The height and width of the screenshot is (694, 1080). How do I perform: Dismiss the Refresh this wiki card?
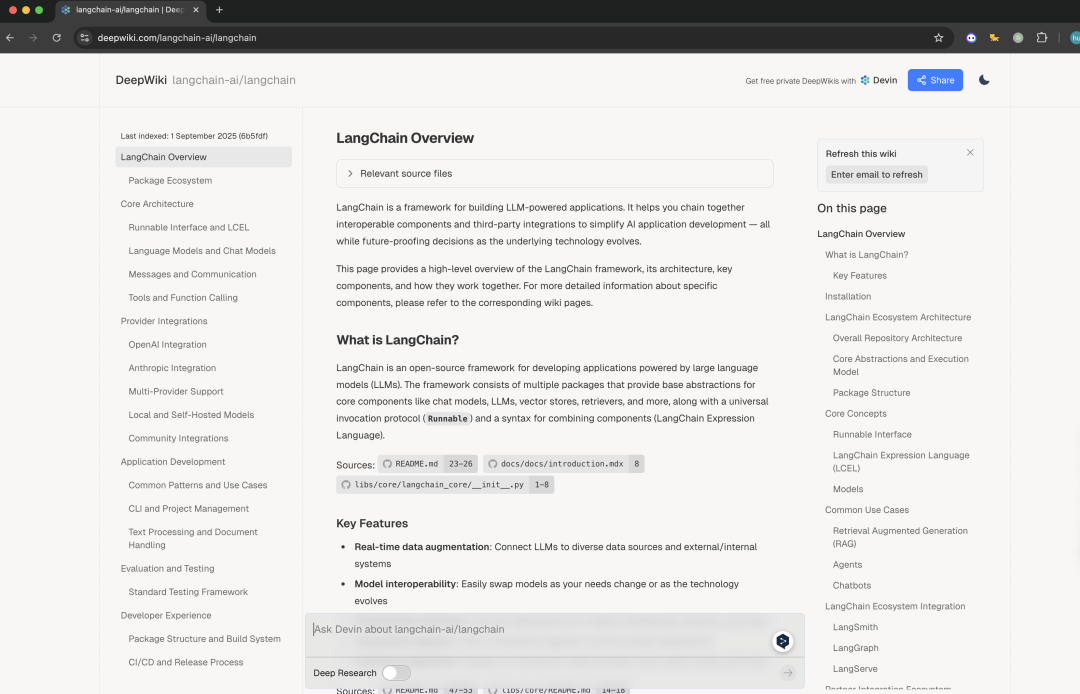(970, 151)
